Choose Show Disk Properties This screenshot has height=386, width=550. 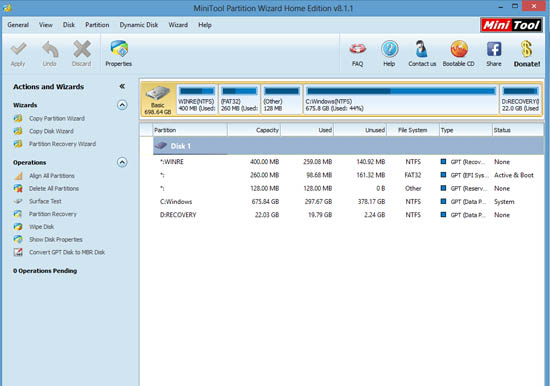pyautogui.click(x=56, y=239)
